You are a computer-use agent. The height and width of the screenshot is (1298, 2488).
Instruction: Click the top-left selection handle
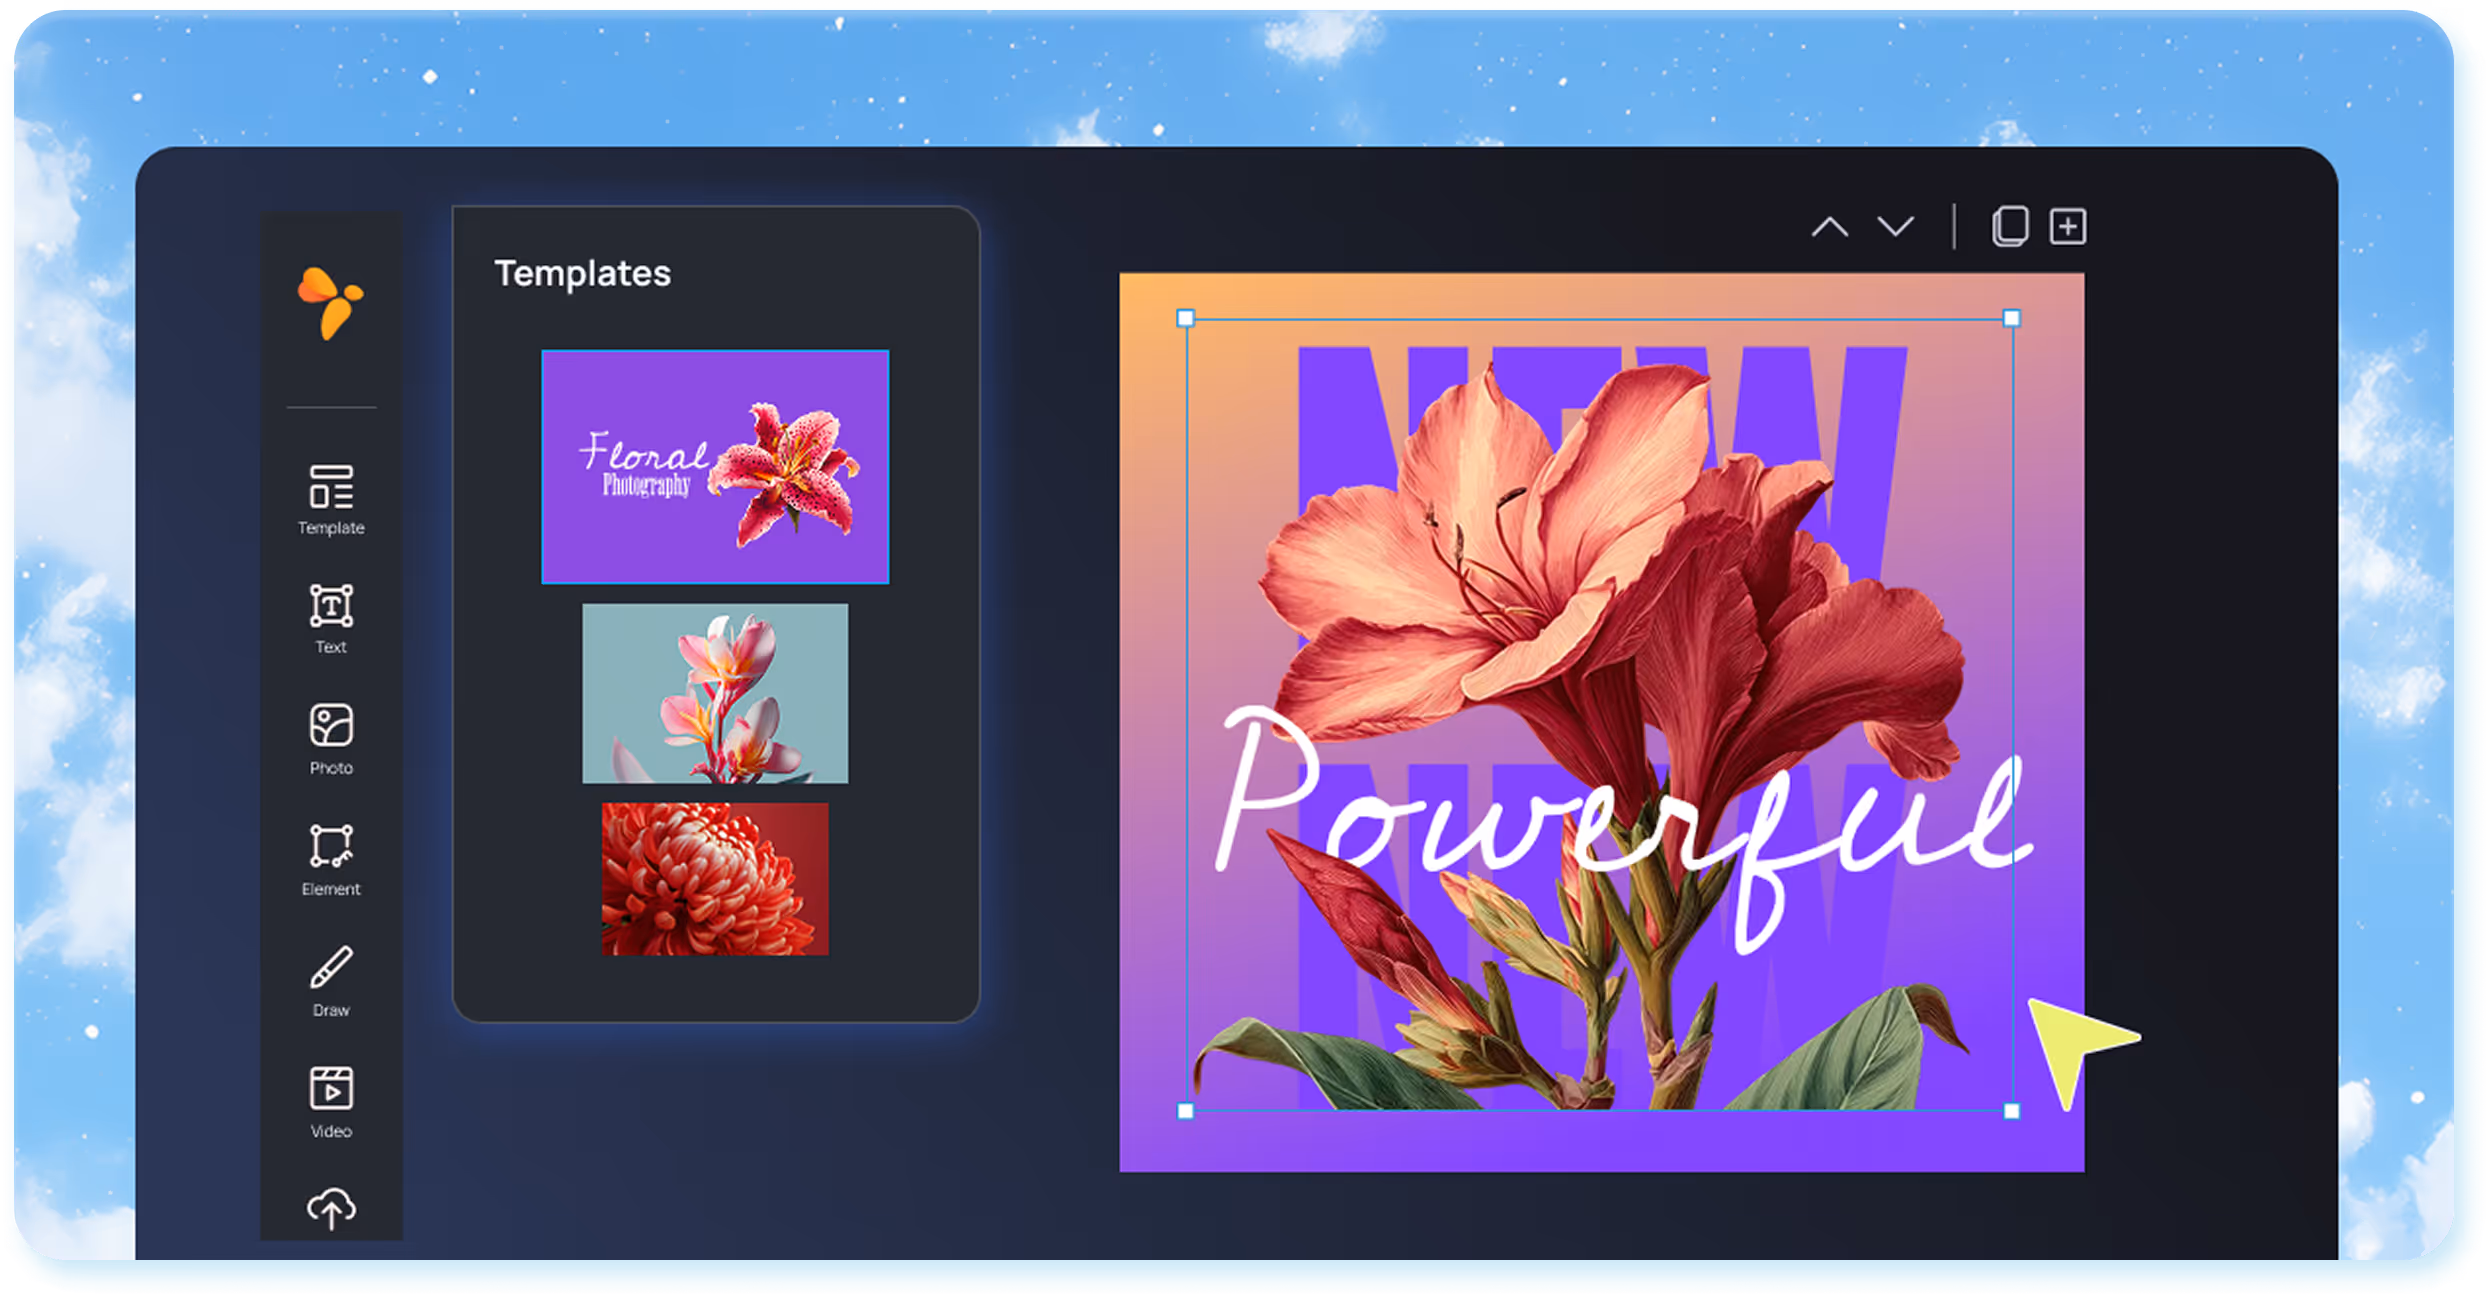pos(1185,318)
